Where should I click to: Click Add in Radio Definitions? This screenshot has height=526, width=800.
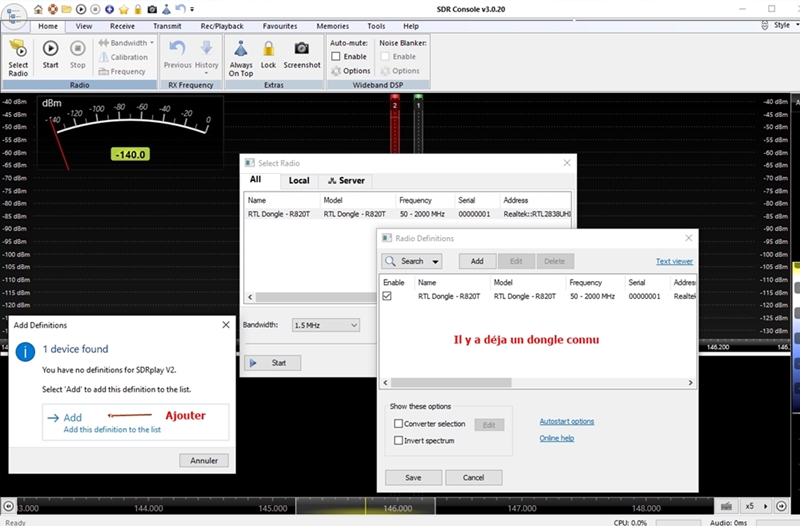point(477,261)
